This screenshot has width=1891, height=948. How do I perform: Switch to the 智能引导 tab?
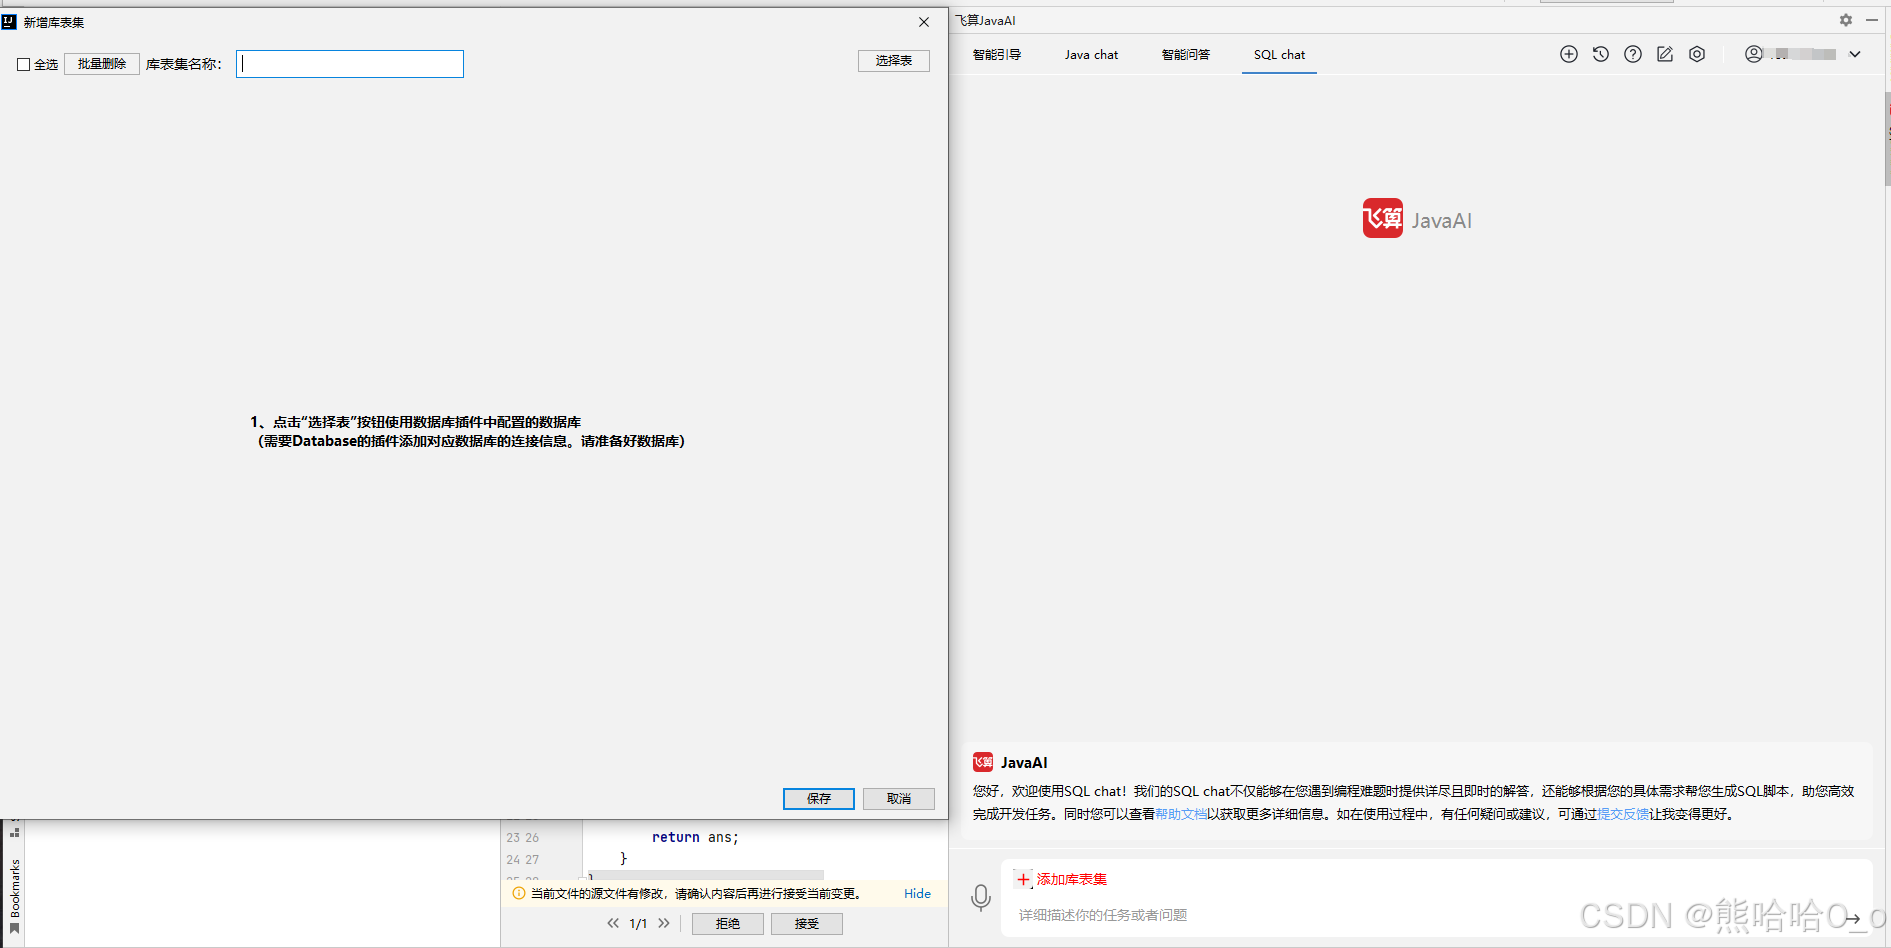[997, 55]
